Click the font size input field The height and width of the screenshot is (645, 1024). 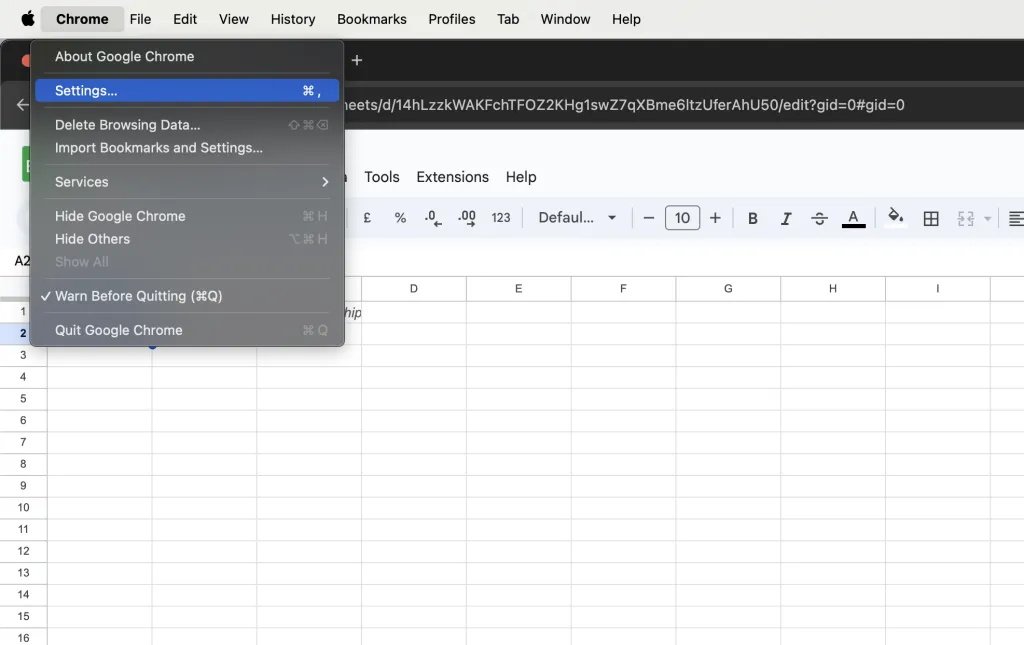[682, 217]
